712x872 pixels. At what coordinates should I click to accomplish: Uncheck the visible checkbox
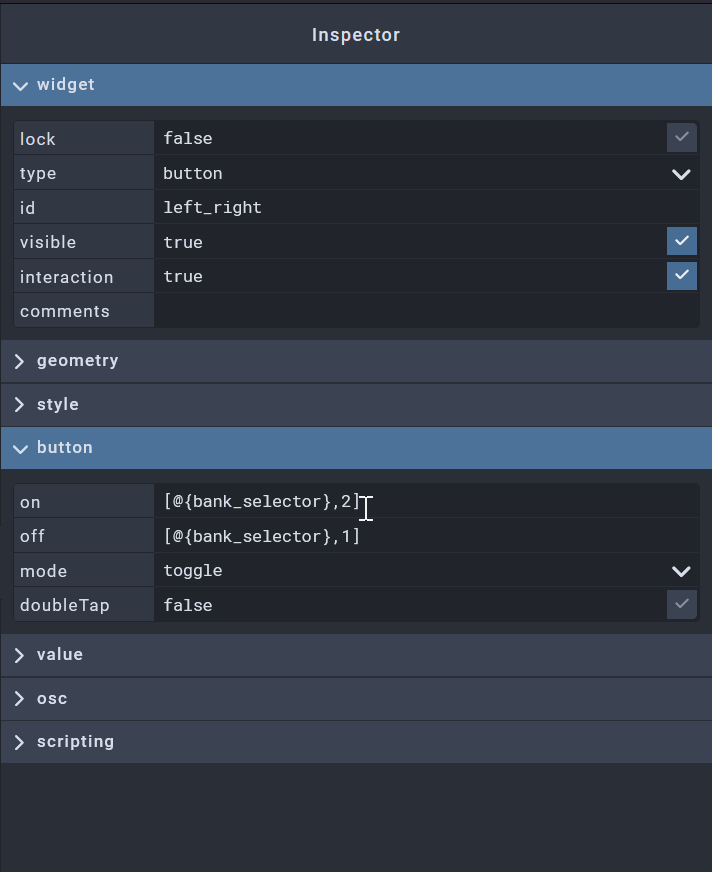click(x=681, y=242)
